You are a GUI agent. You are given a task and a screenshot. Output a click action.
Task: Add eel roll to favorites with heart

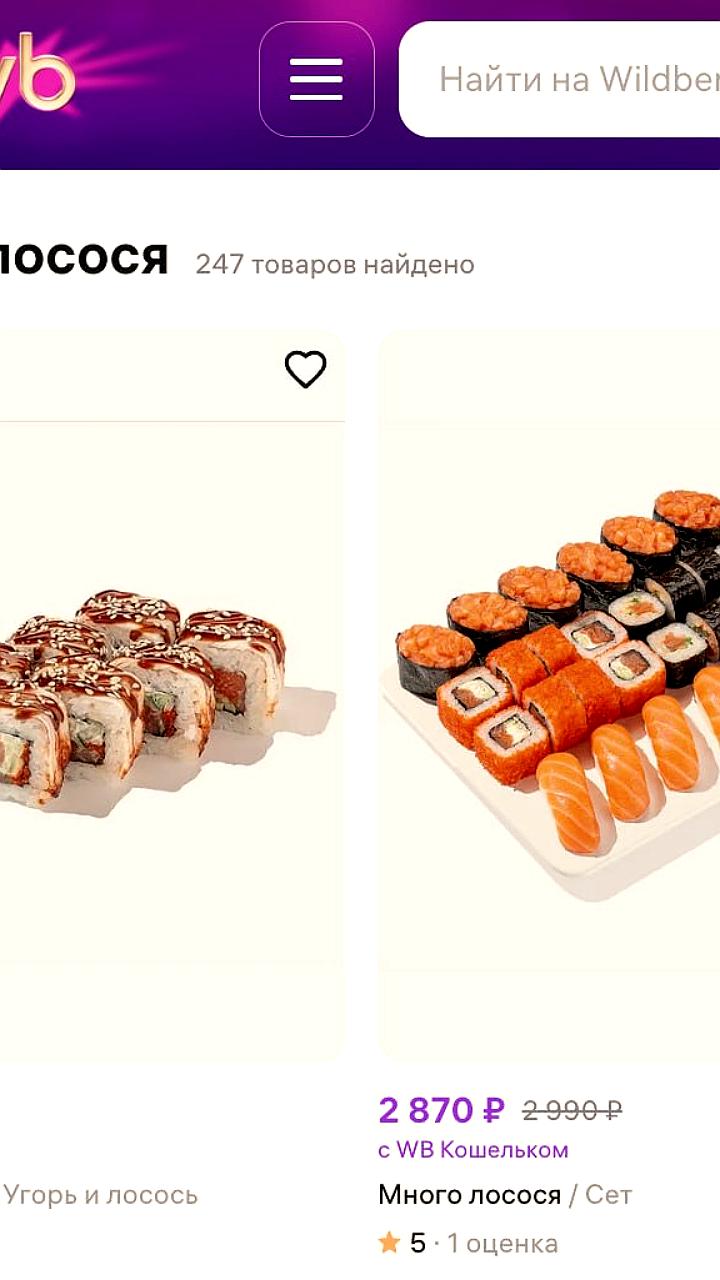(305, 369)
